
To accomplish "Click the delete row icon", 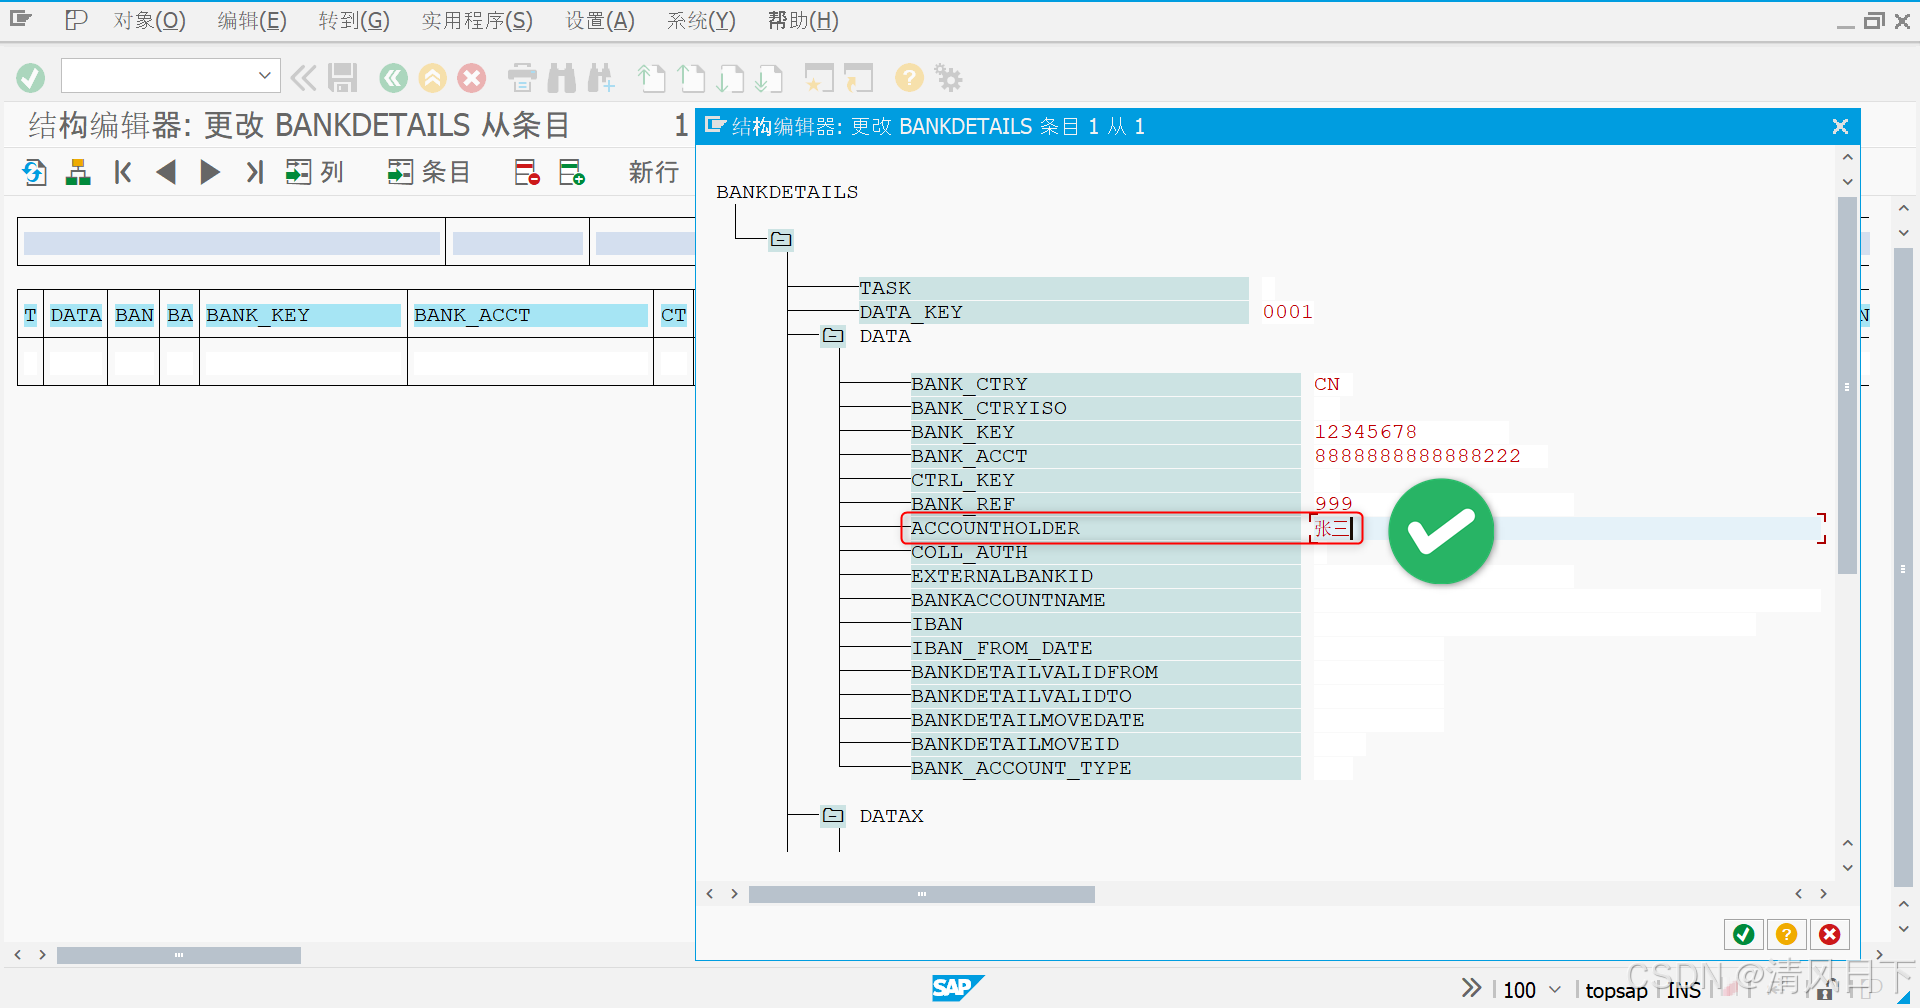I will click(527, 172).
